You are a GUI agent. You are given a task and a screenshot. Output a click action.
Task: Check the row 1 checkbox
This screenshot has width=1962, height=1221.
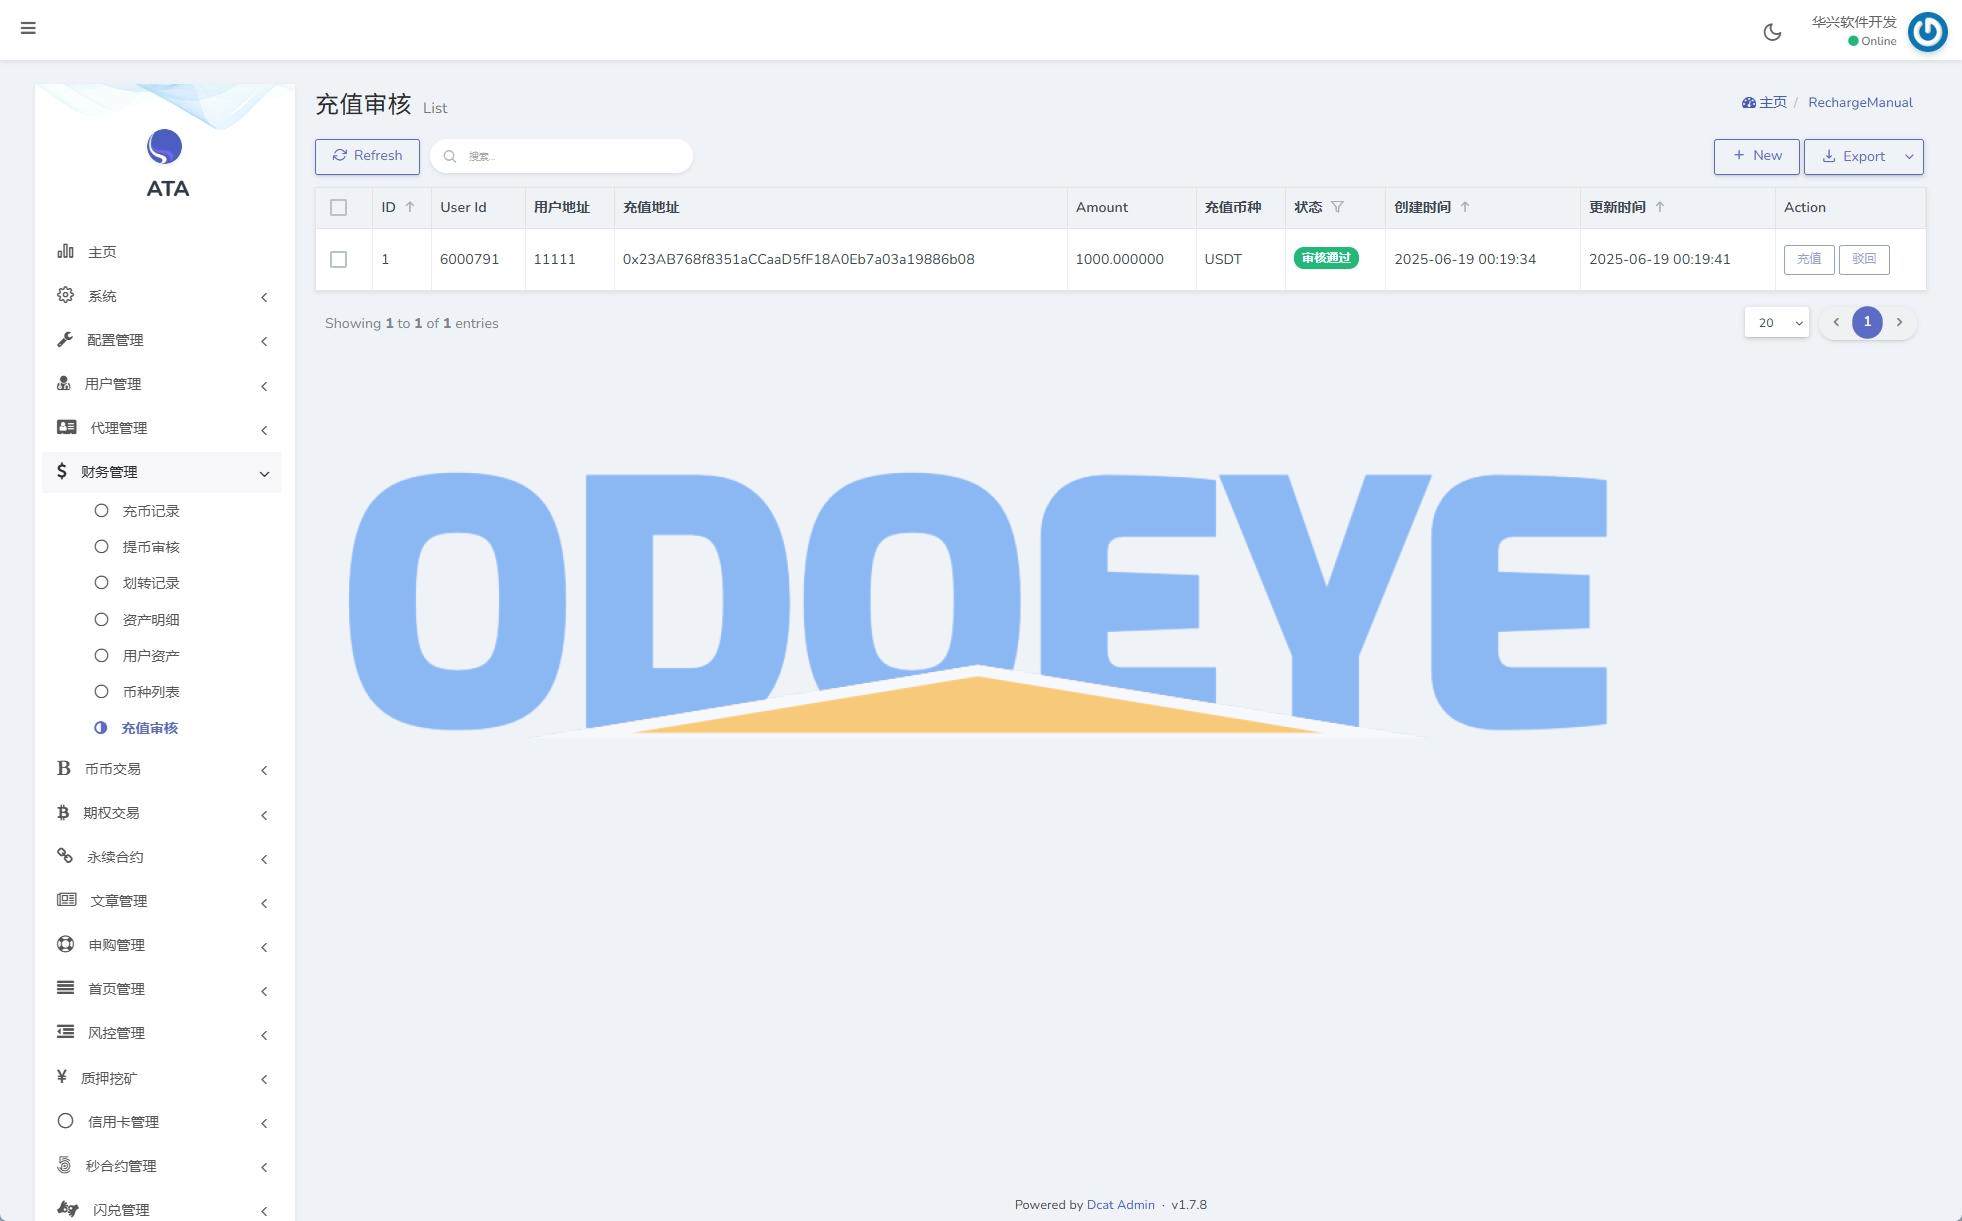tap(338, 259)
